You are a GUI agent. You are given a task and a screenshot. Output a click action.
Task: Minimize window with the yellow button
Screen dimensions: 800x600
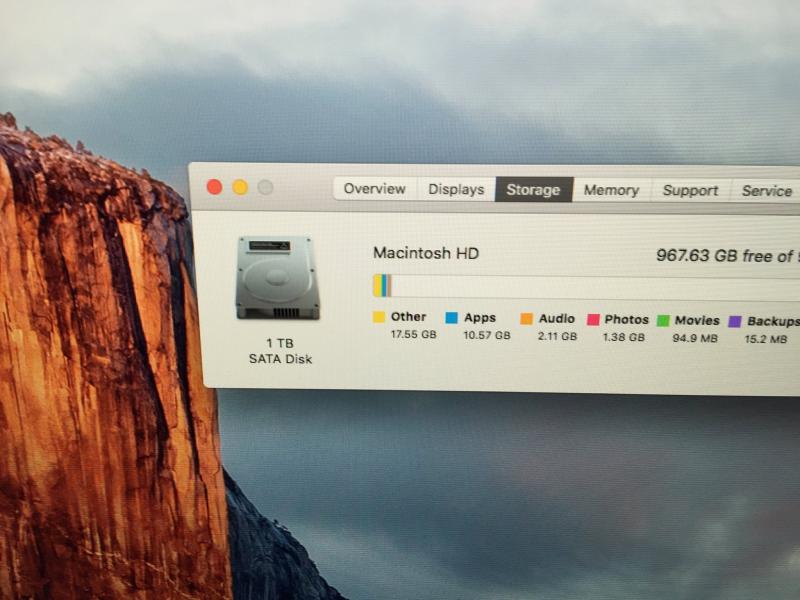click(x=240, y=187)
